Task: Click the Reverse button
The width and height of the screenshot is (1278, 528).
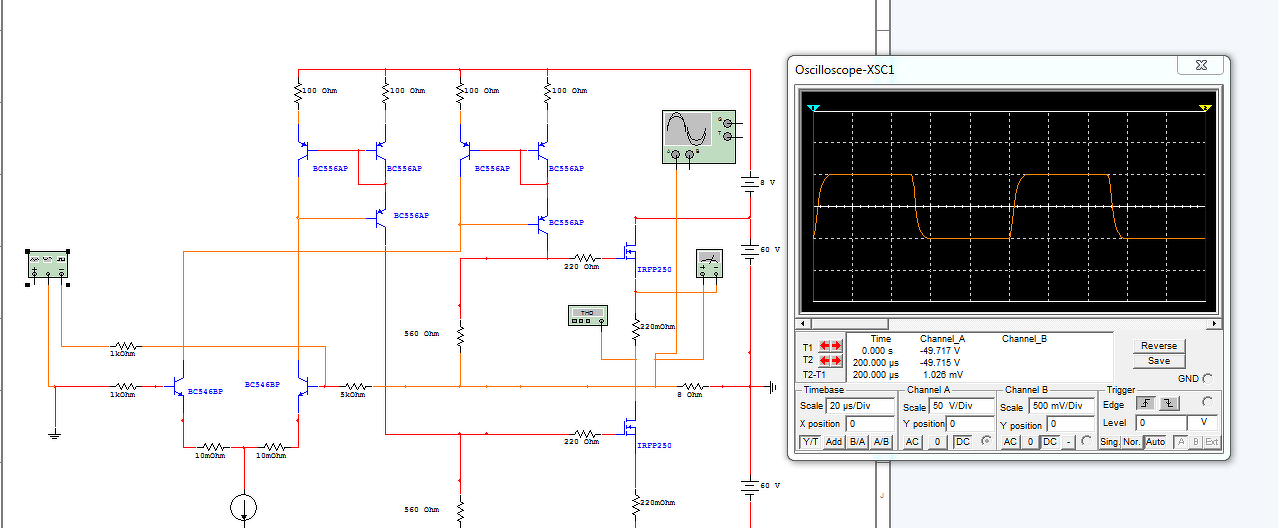Action: click(x=1159, y=346)
